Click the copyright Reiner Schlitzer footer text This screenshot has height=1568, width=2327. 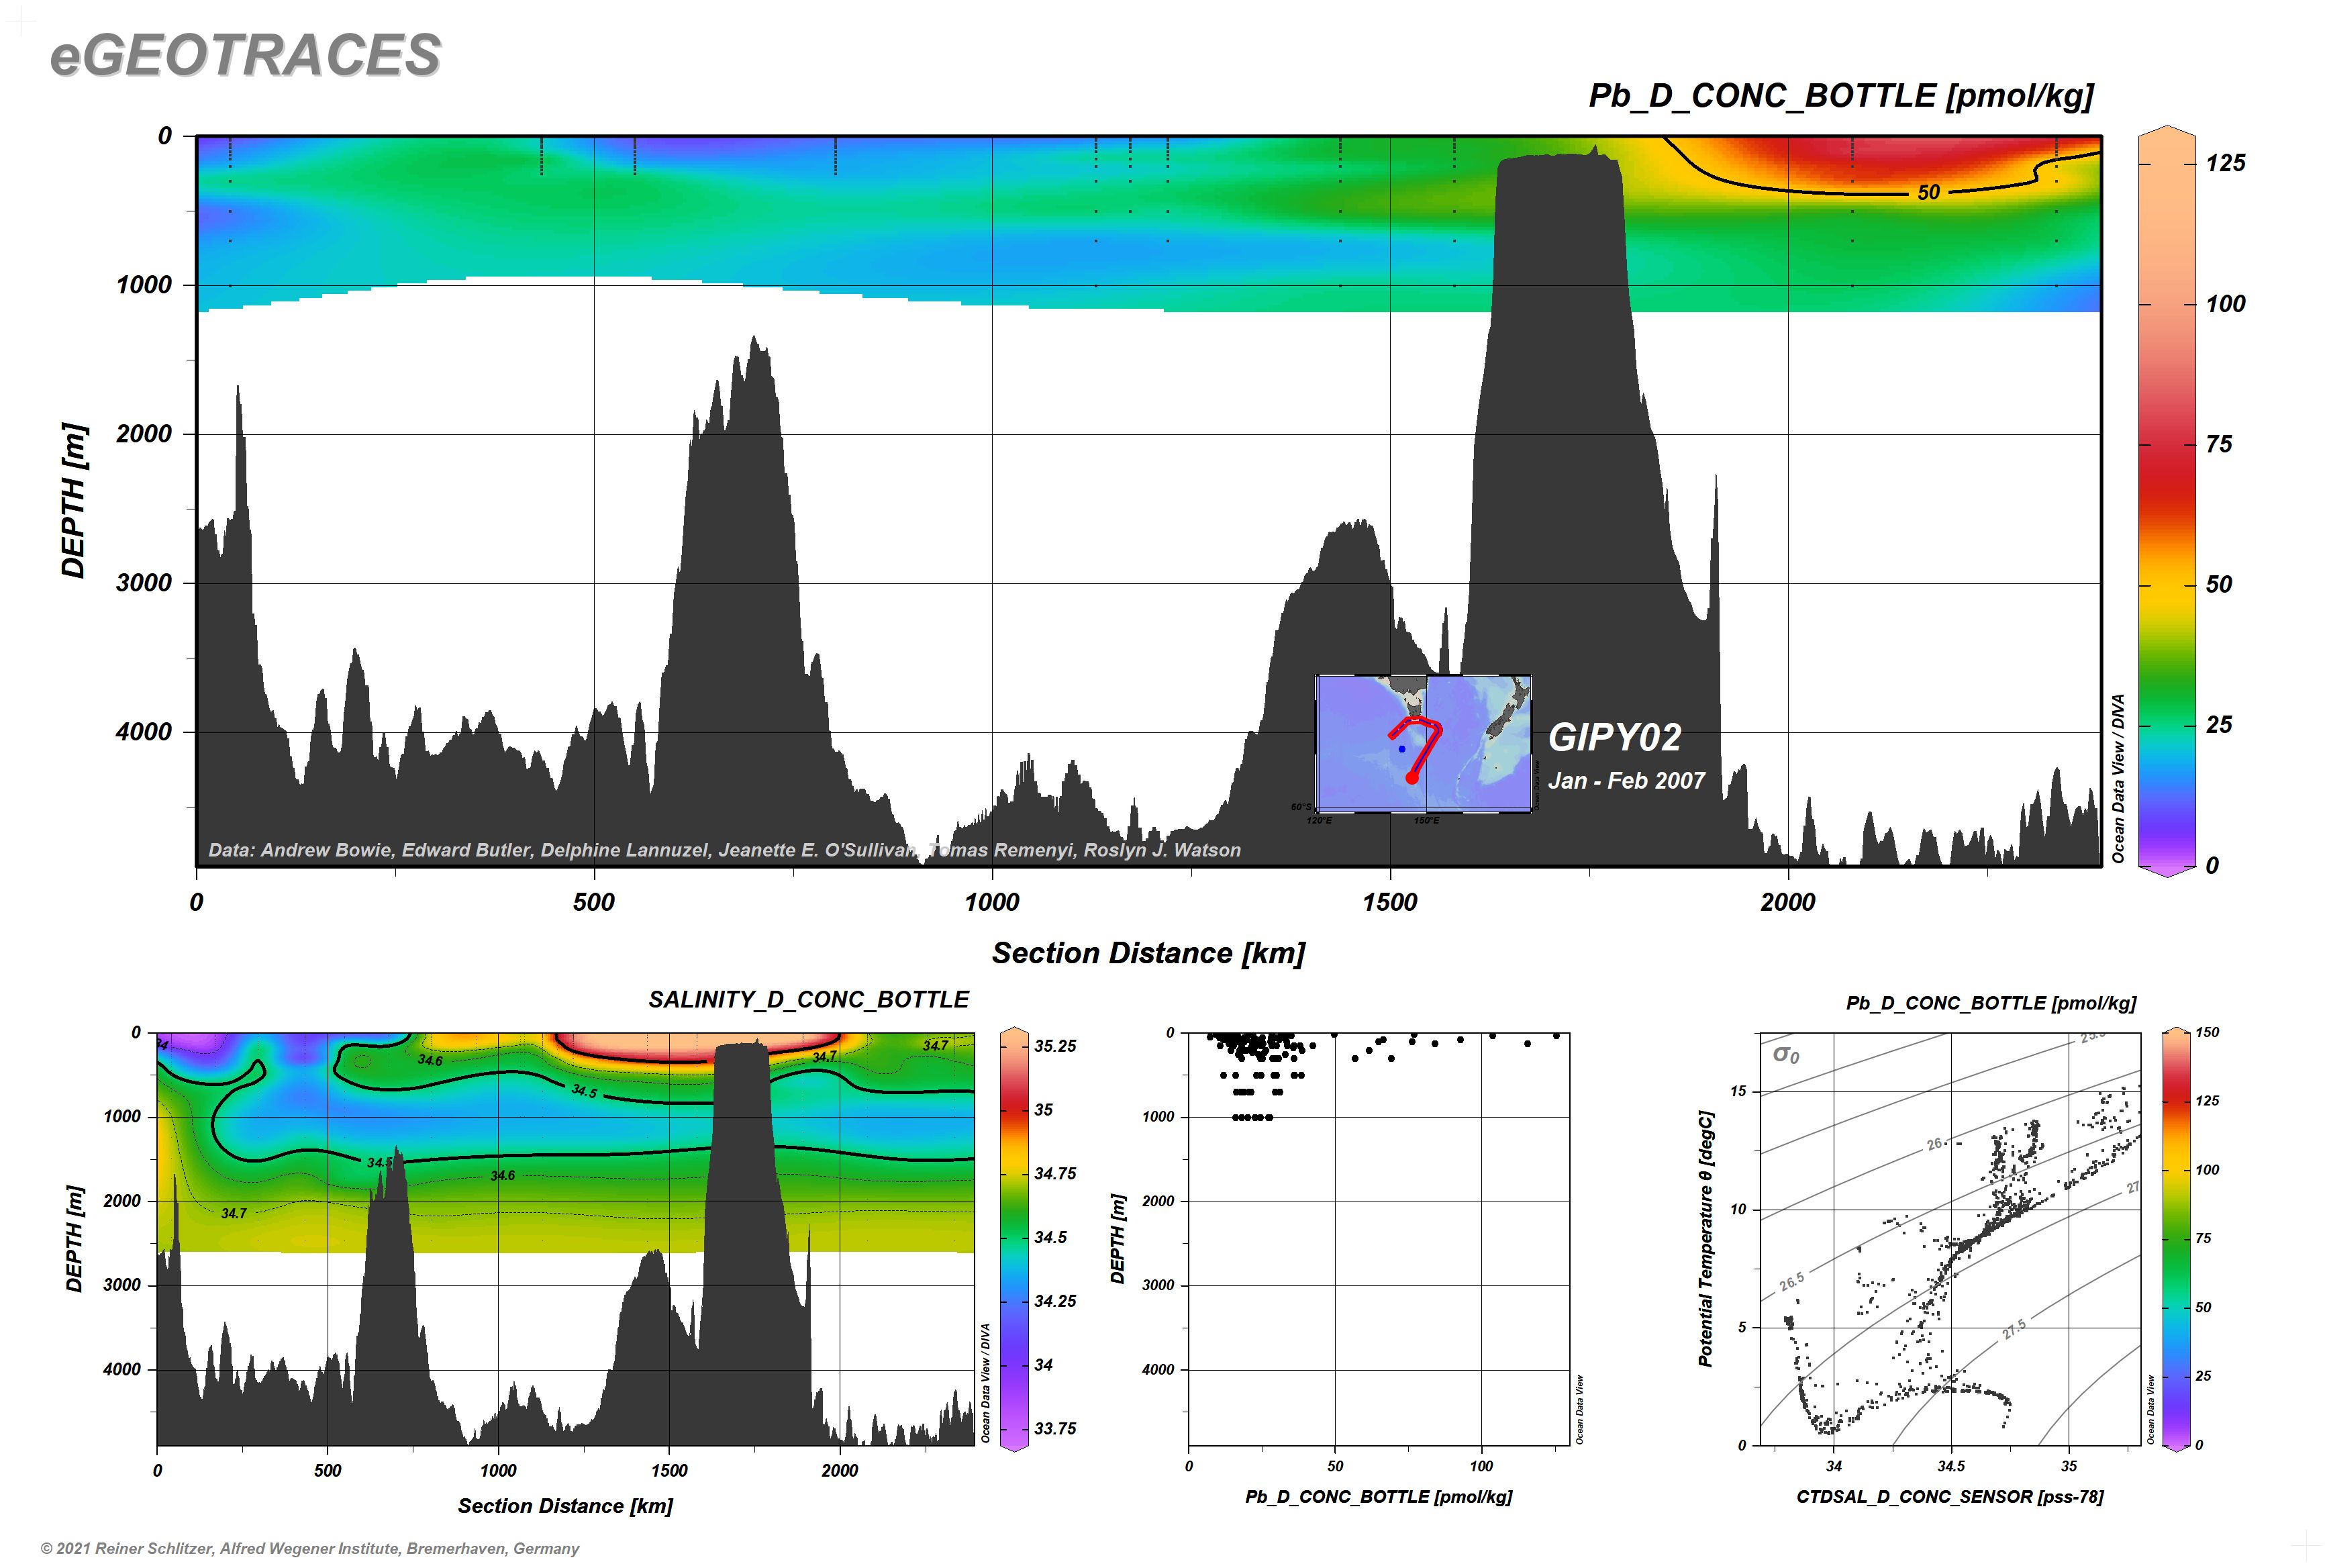pyautogui.click(x=310, y=1548)
